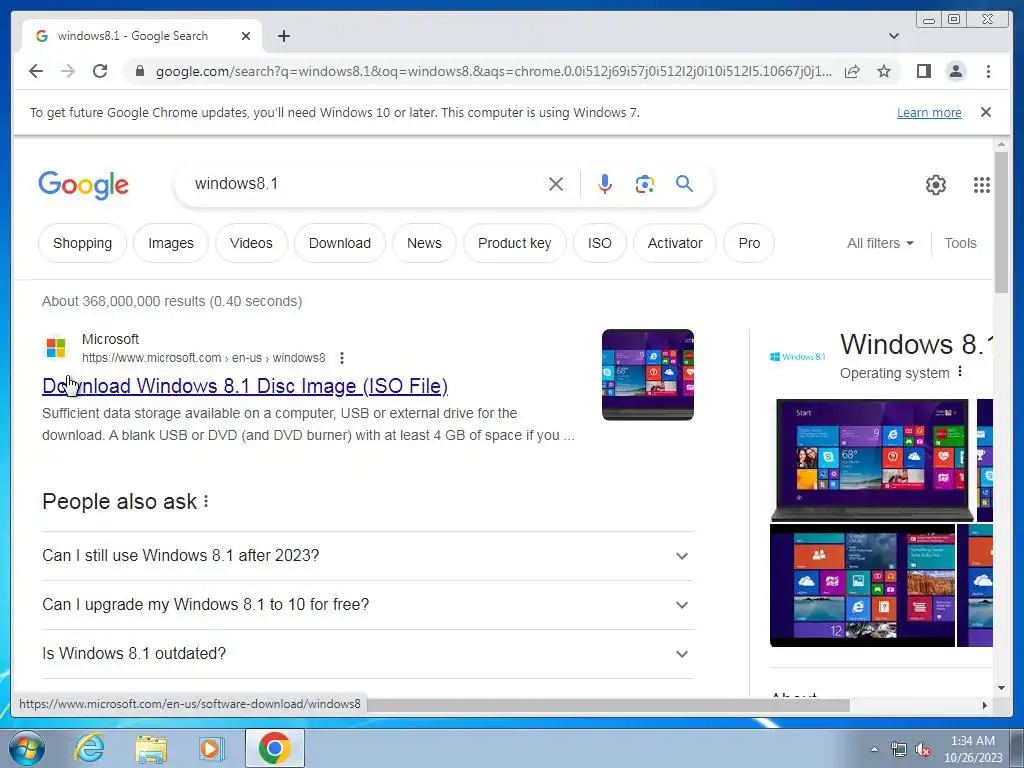Launch Internet Explorer from taskbar
Screen dimensions: 1024x768
(89, 748)
